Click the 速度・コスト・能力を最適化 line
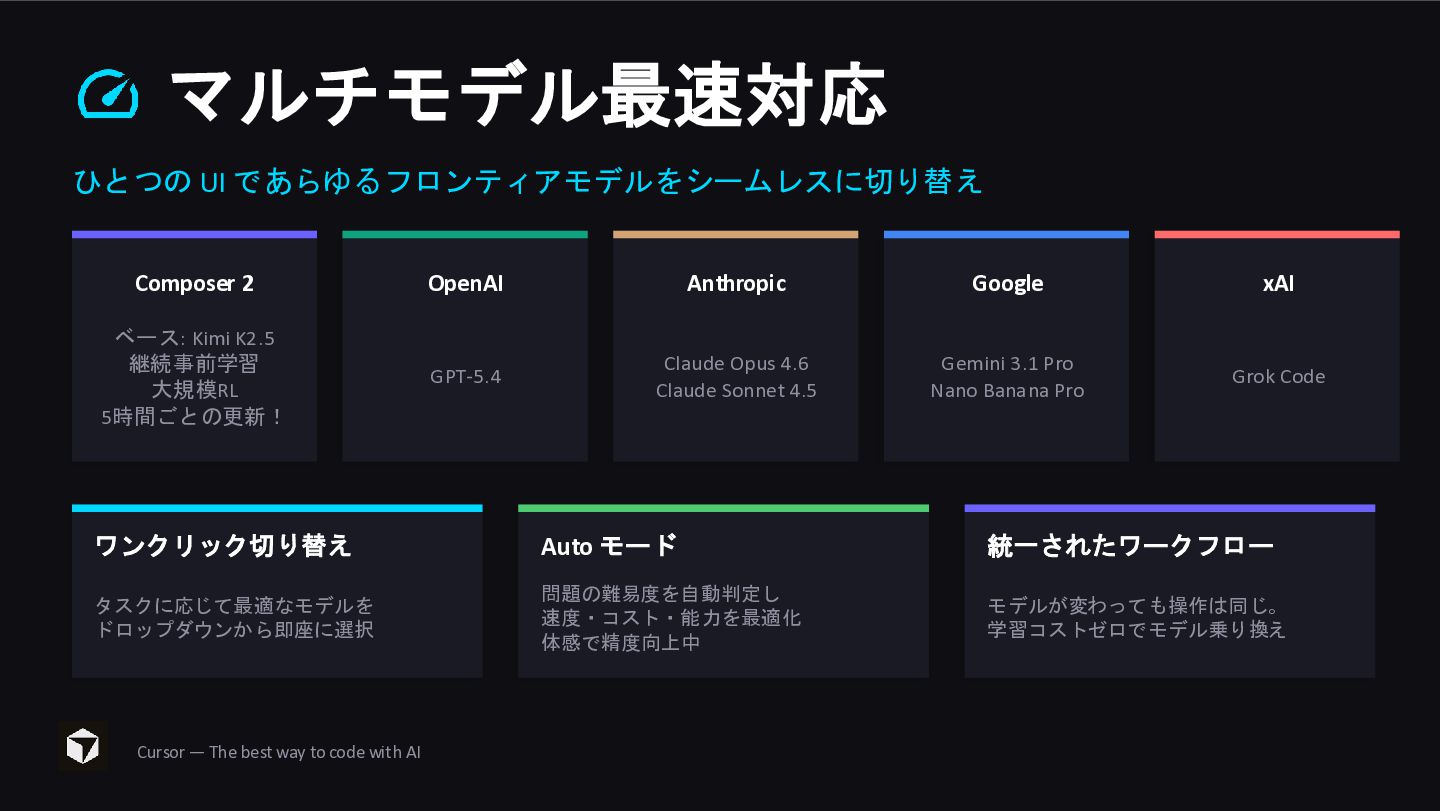1440x811 pixels. pos(671,618)
